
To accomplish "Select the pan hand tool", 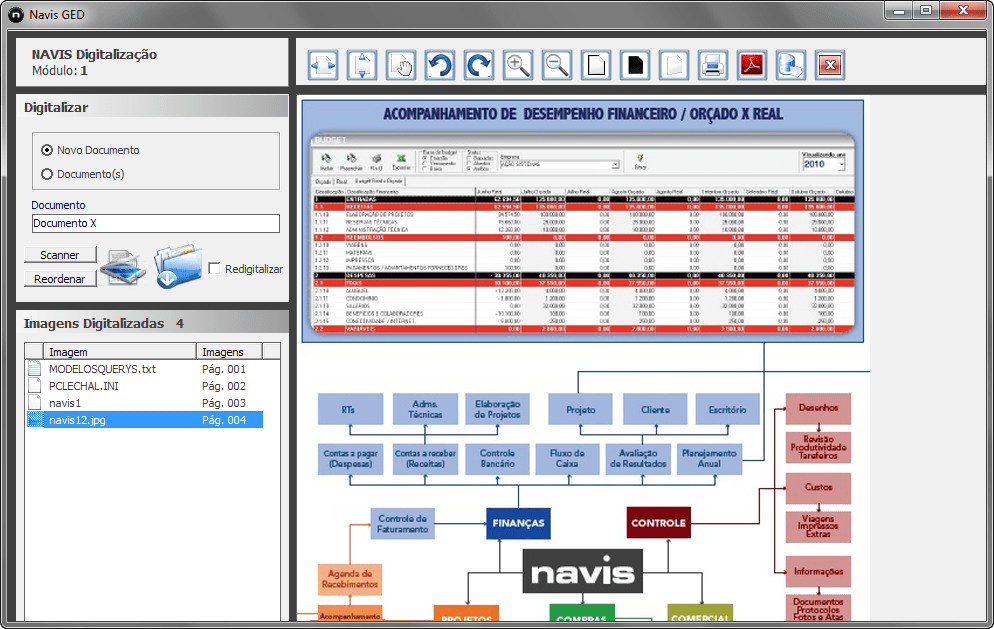I will [x=400, y=64].
